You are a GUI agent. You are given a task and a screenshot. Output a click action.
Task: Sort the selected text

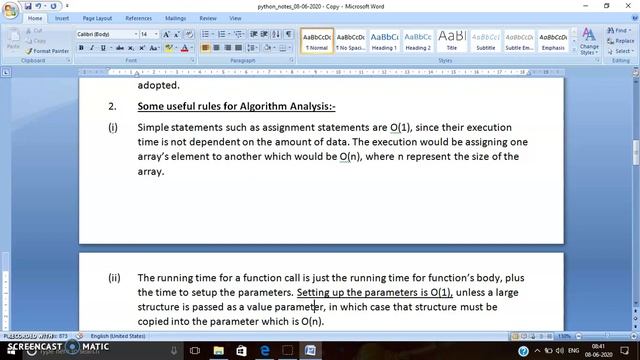pos(276,34)
